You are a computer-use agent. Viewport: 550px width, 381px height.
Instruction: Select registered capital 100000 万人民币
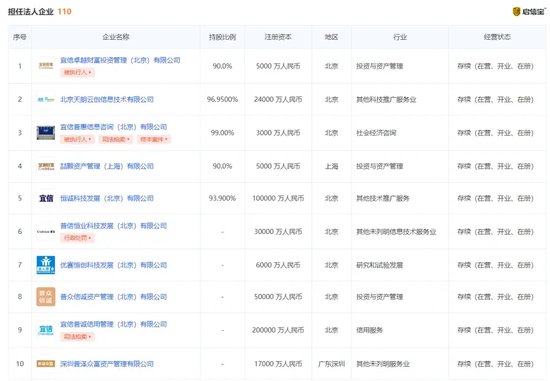click(278, 198)
